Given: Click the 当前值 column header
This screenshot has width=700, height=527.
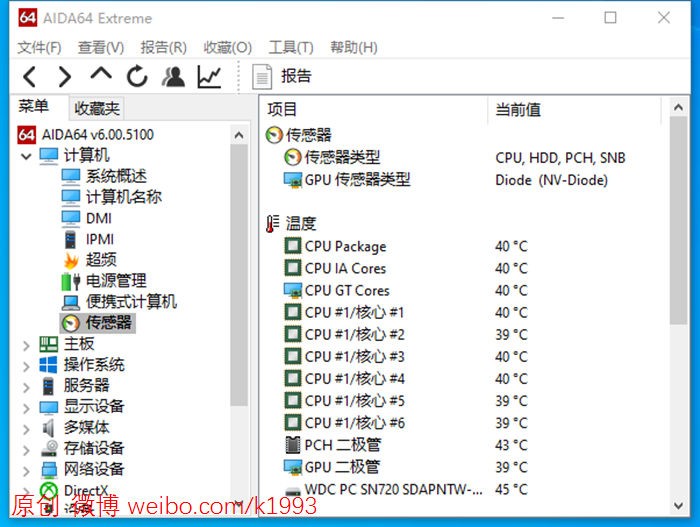Looking at the screenshot, I should click(518, 109).
